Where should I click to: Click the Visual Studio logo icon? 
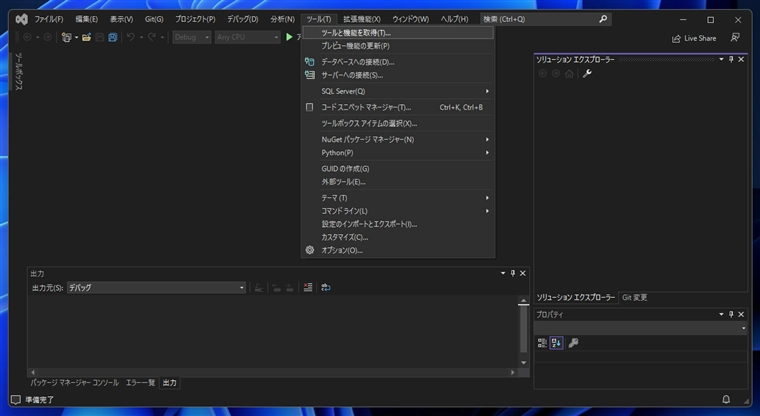21,19
